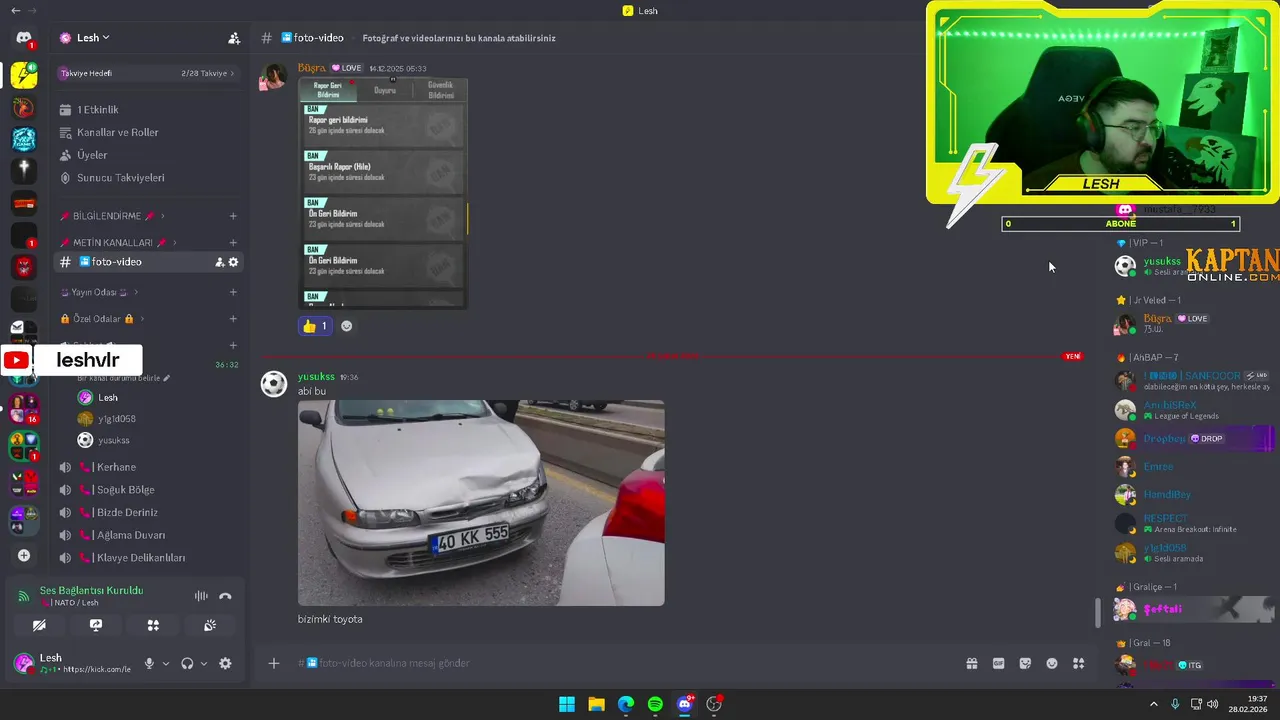Add channel to METİN KANALLARI category
The image size is (1280, 720).
click(x=233, y=243)
